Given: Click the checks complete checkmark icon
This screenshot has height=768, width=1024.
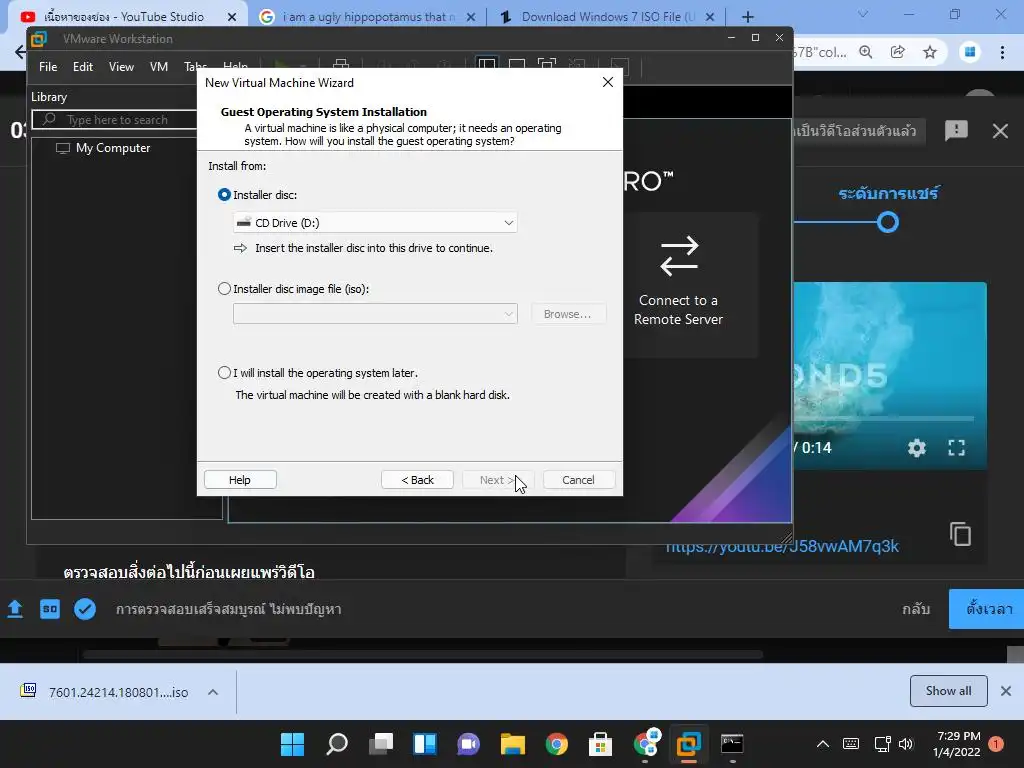Looking at the screenshot, I should pyautogui.click(x=85, y=609).
